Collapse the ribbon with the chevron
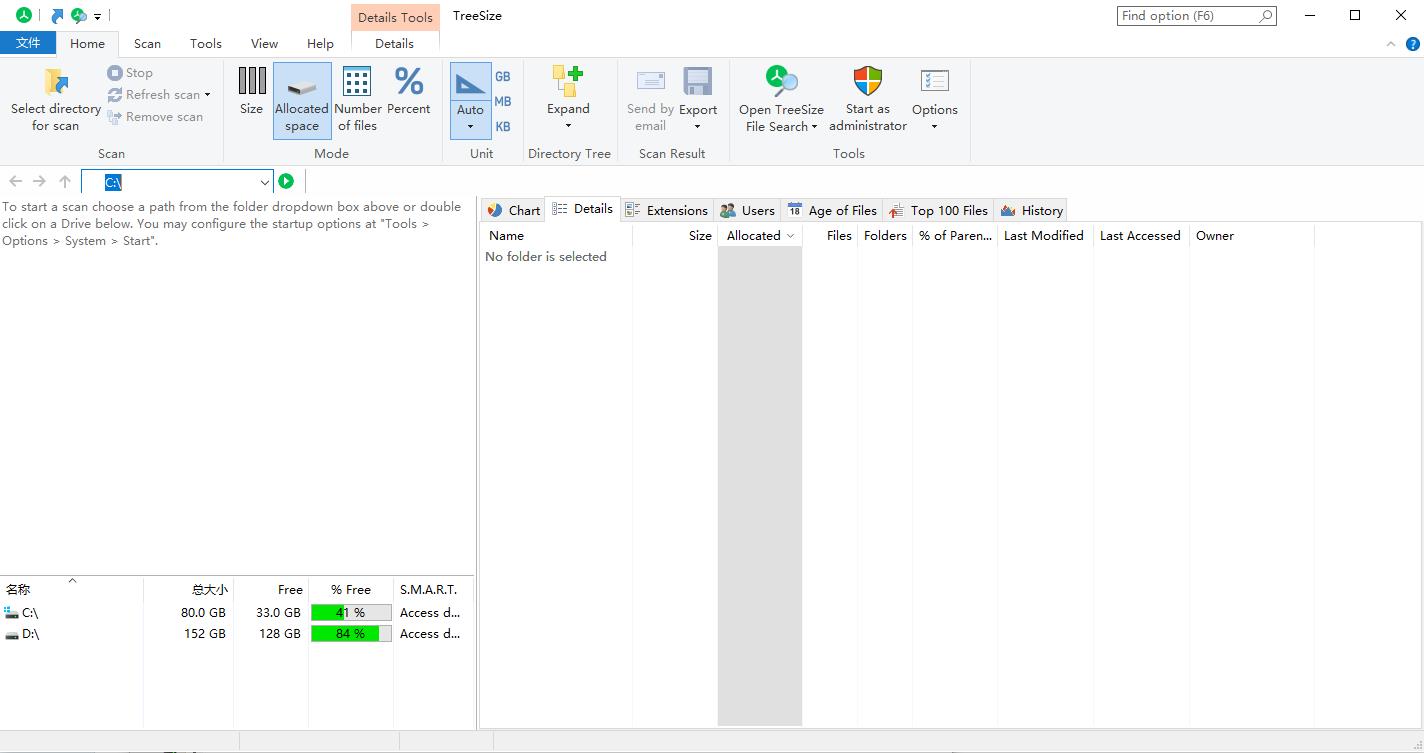The image size is (1424, 753). pos(1391,44)
